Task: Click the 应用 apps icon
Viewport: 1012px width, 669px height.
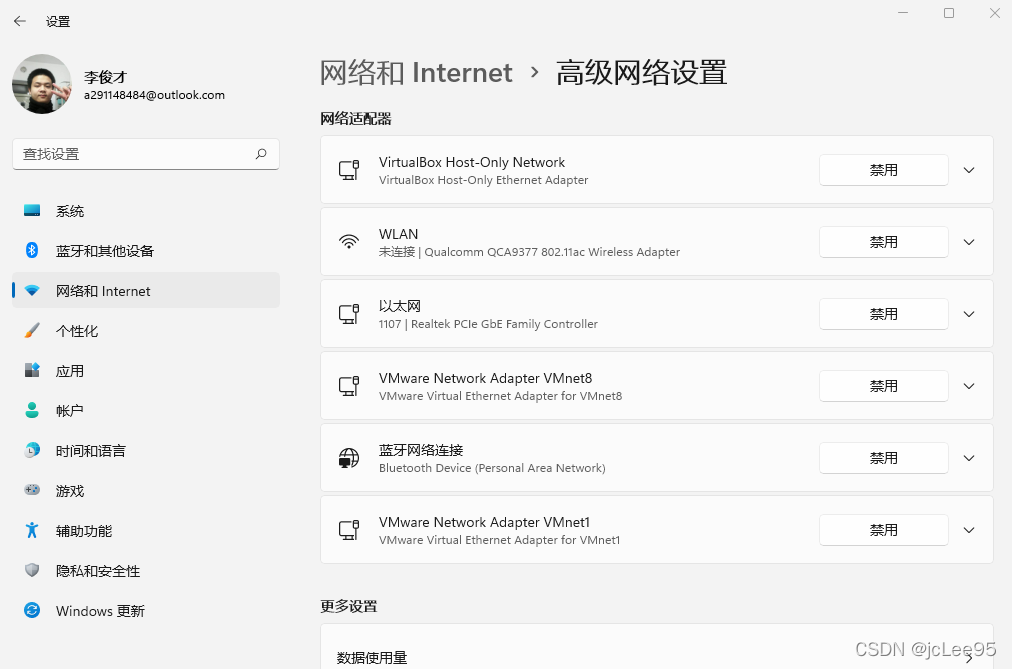Action: (32, 370)
